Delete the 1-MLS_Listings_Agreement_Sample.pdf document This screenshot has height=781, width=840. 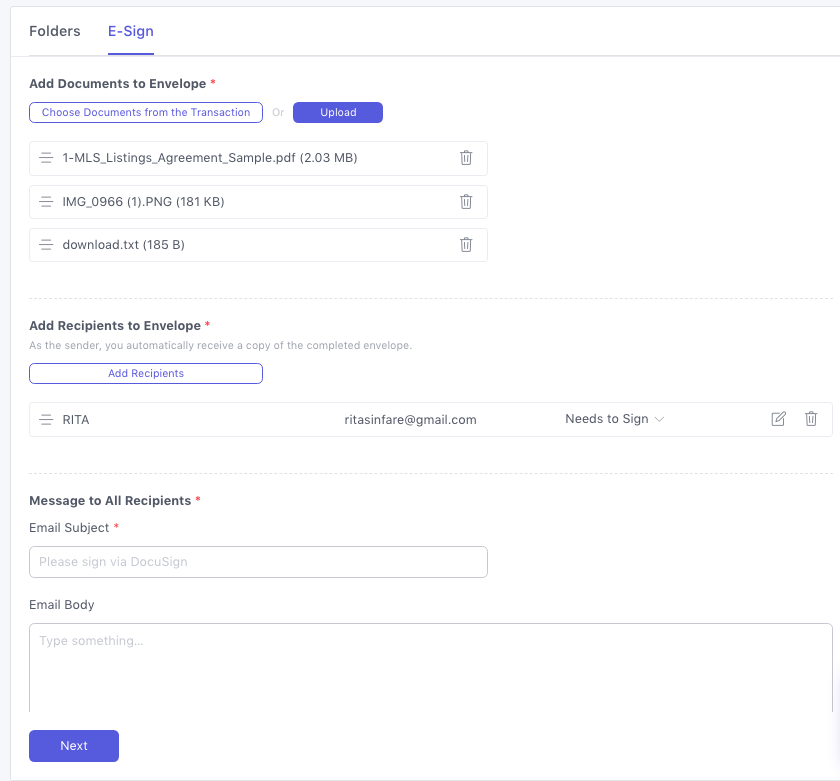[x=466, y=158]
